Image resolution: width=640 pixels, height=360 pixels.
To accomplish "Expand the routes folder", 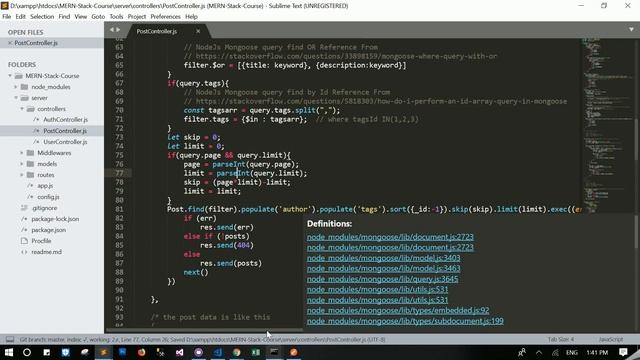I will click(x=22, y=175).
